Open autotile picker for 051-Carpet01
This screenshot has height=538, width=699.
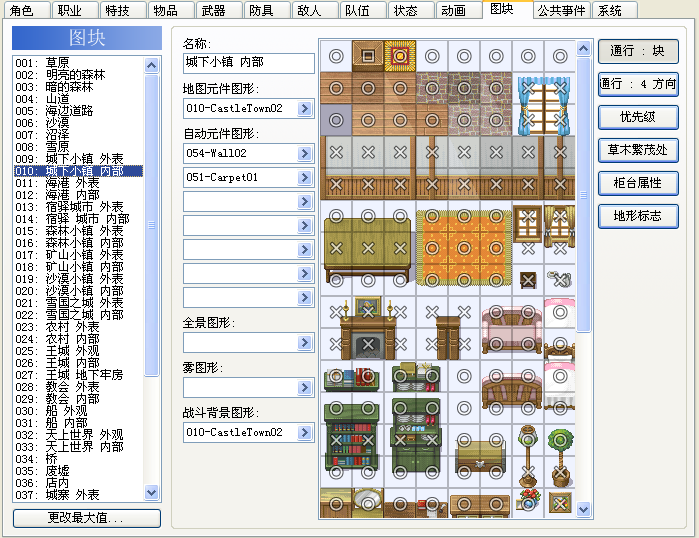[x=304, y=177]
